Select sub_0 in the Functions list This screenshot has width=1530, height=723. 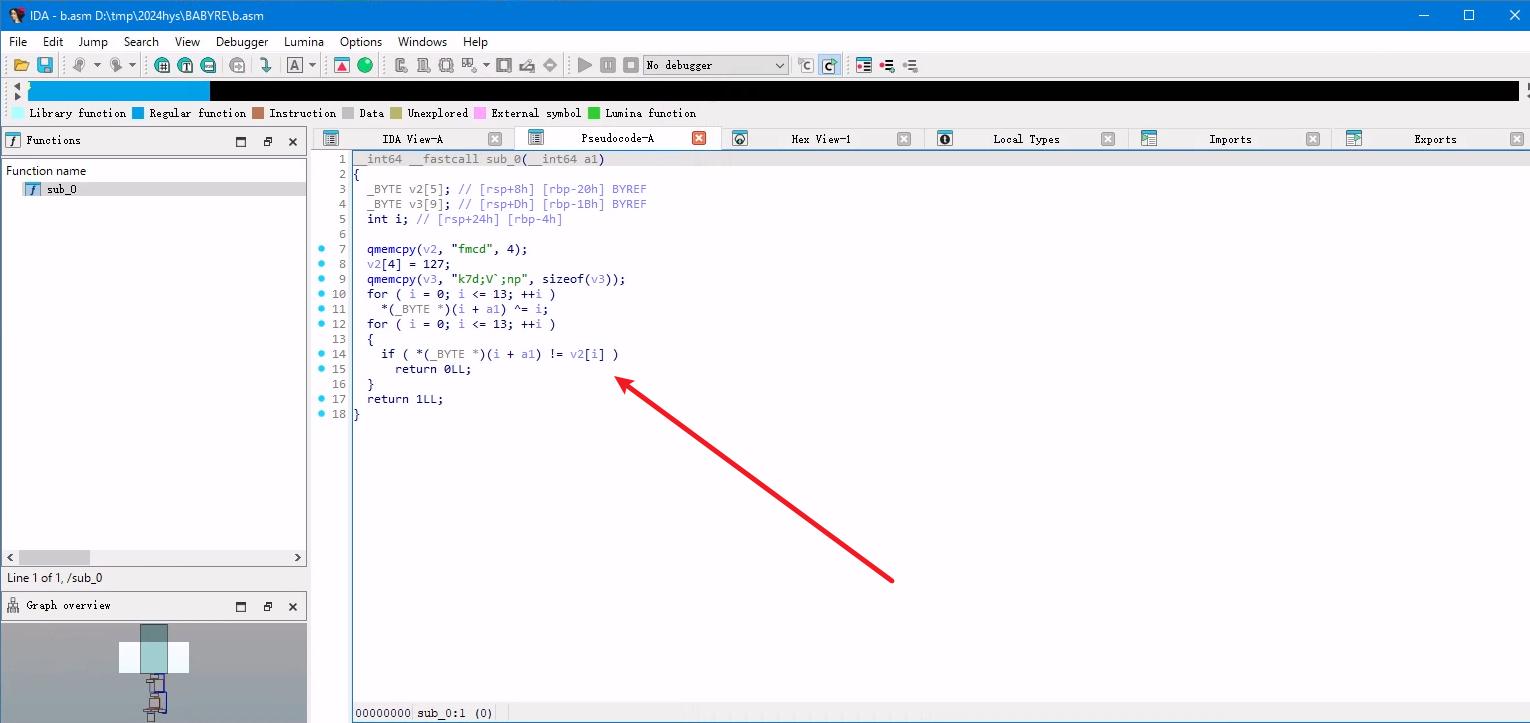(61, 189)
